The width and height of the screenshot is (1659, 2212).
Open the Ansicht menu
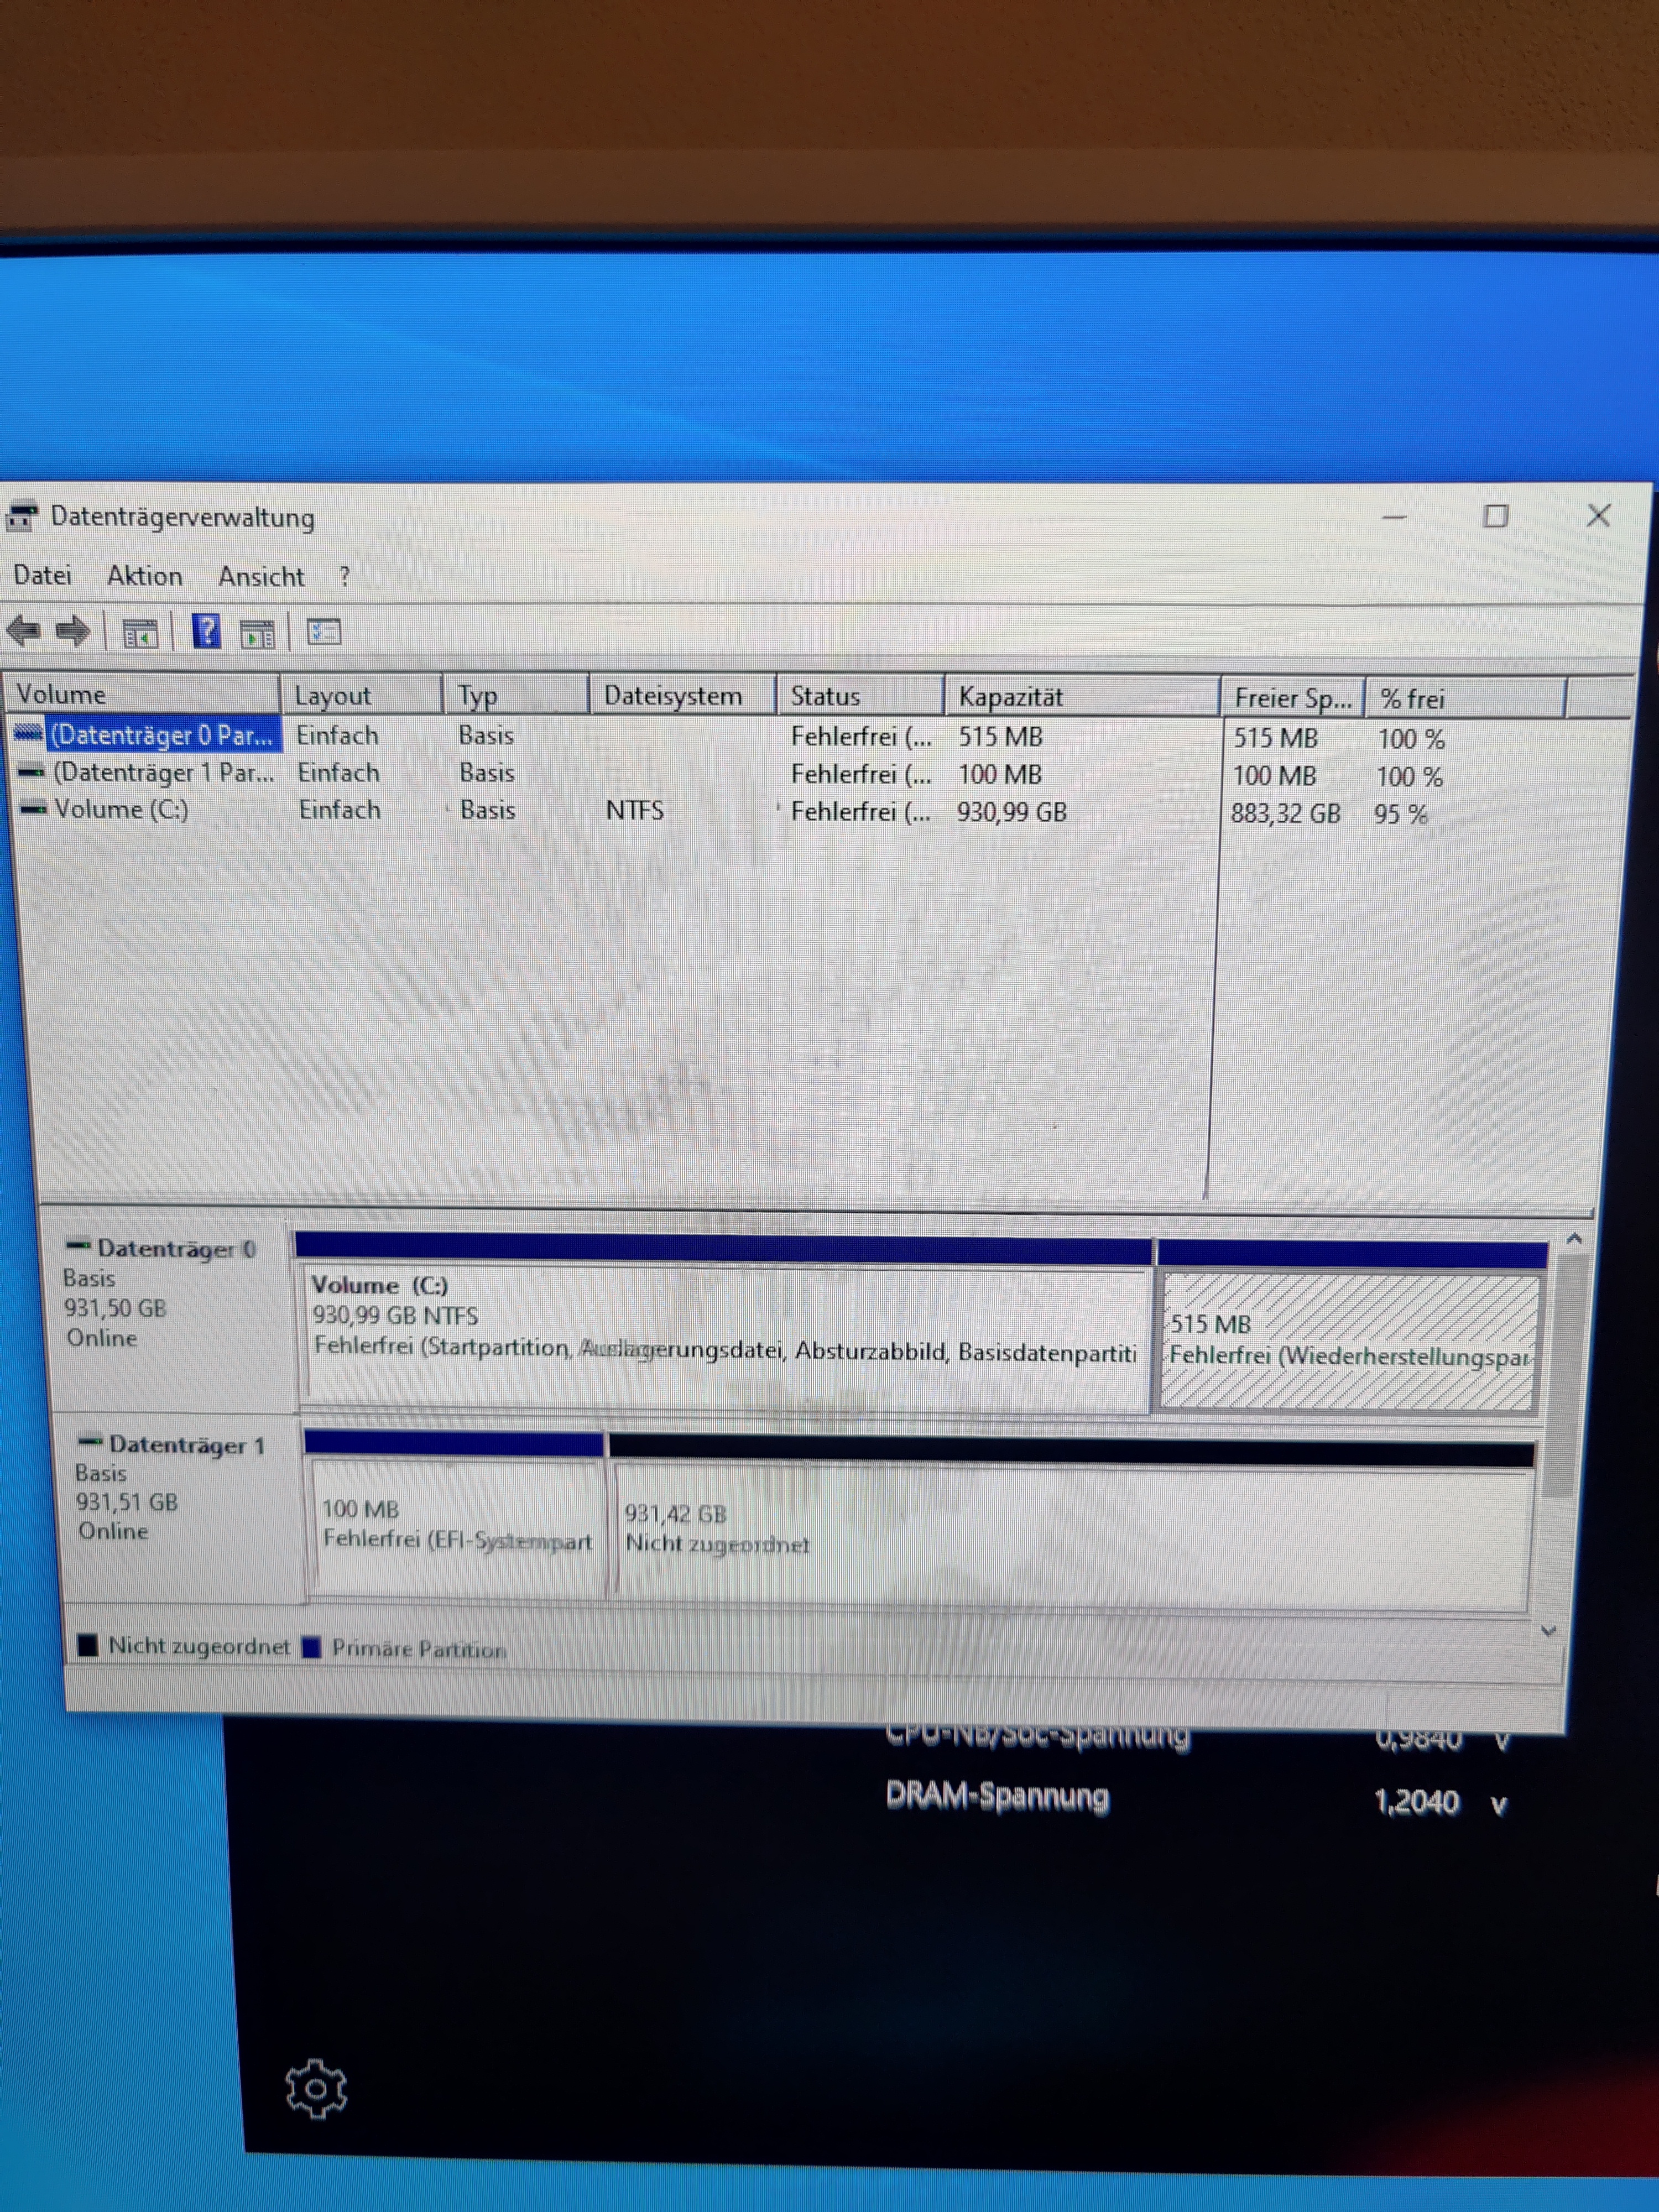(261, 577)
